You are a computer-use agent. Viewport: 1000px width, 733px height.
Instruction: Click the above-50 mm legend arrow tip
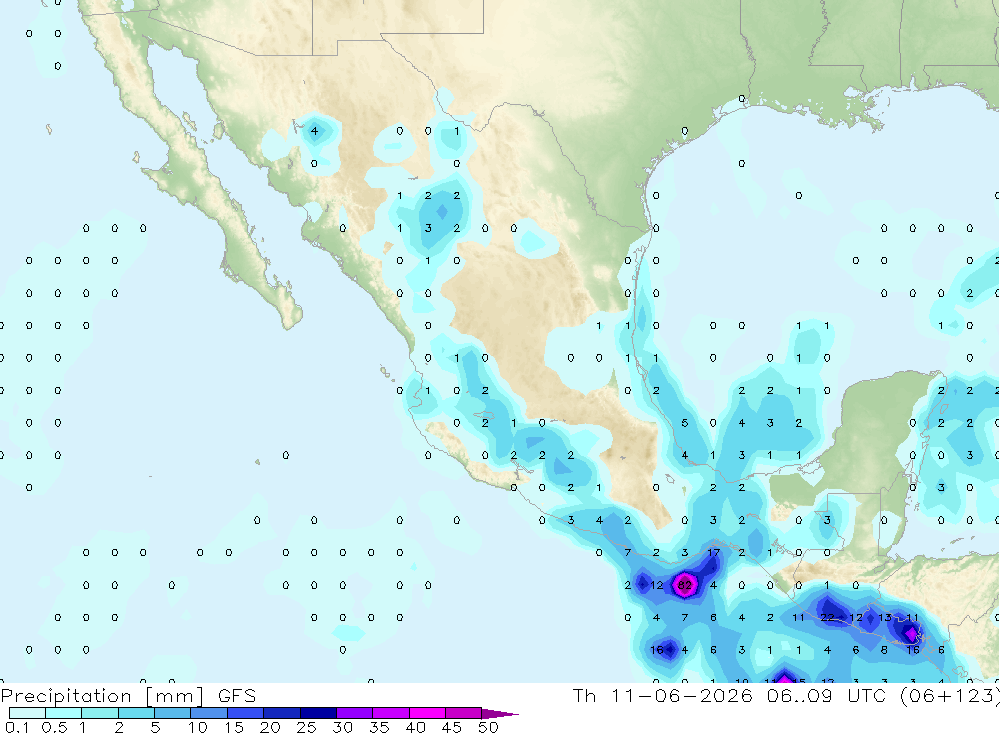[x=501, y=713]
